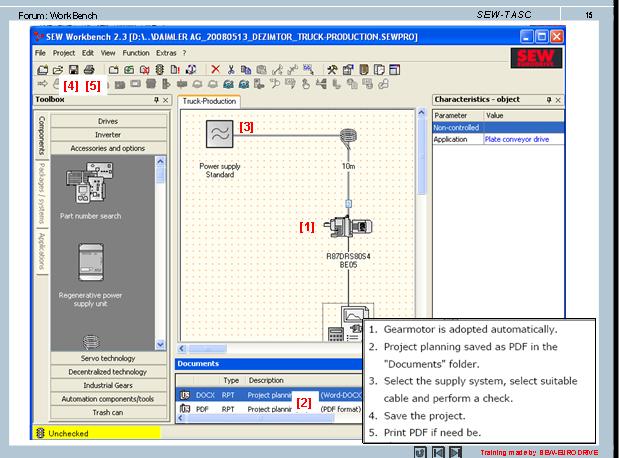Expand the Decentralized technology category

(108, 372)
